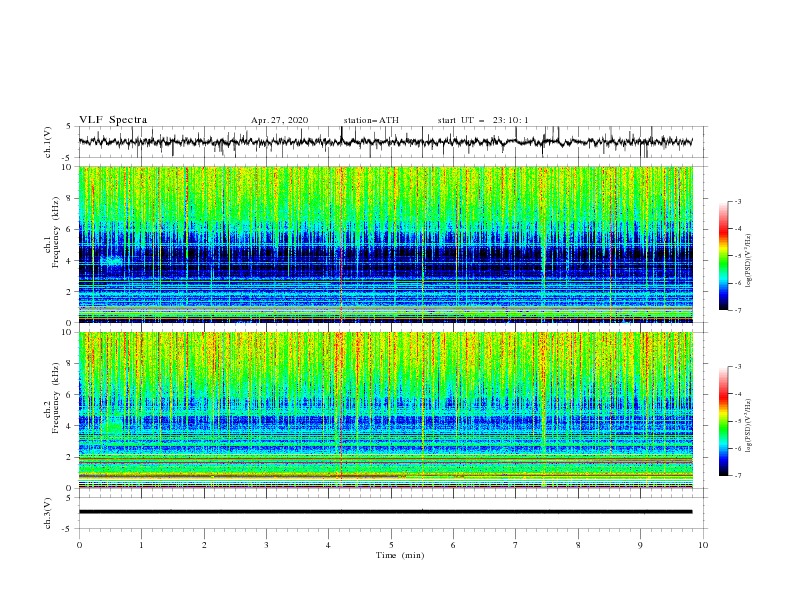Select the "start UT = 23:10:1" text
The image size is (792, 612).
(x=483, y=120)
